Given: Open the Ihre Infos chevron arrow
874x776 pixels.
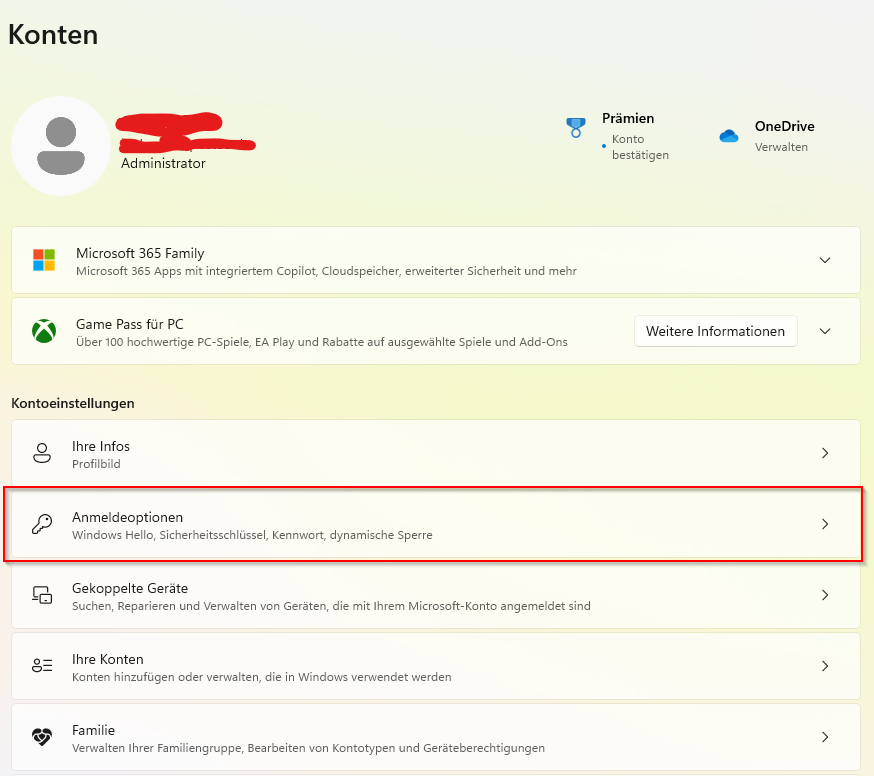Looking at the screenshot, I should 825,453.
